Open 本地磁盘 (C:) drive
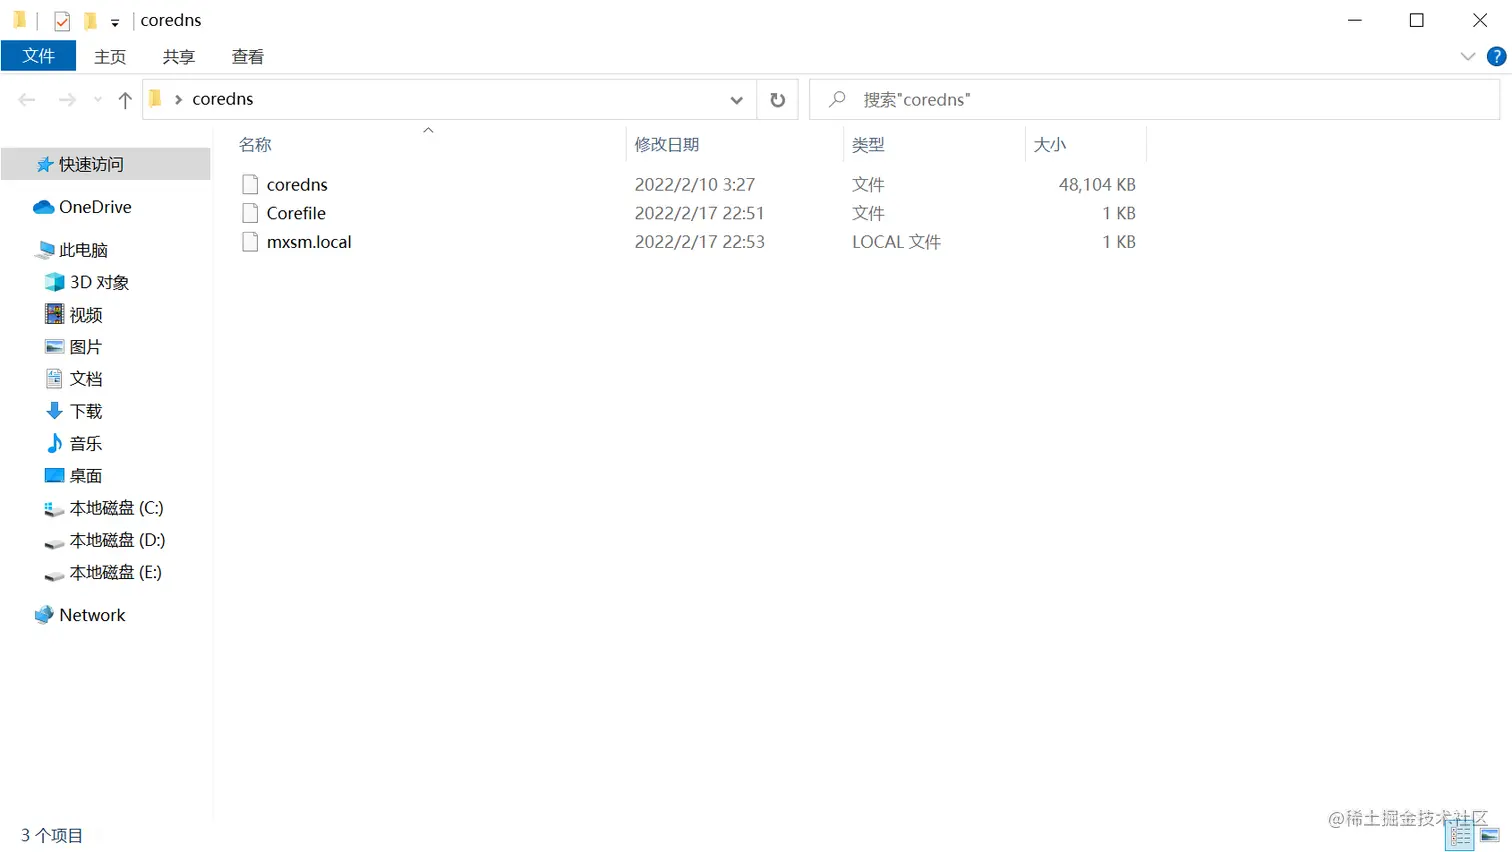Screen dimensions: 1512x852 pyautogui.click(x=116, y=508)
